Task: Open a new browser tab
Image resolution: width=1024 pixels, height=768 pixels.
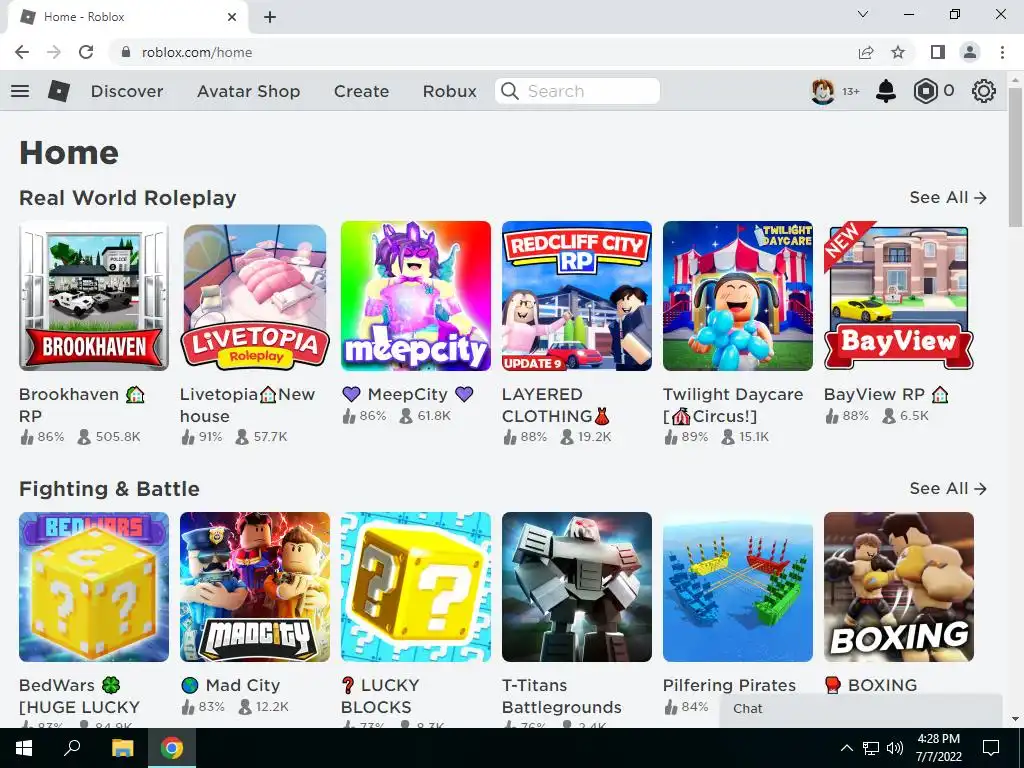Action: coord(270,17)
